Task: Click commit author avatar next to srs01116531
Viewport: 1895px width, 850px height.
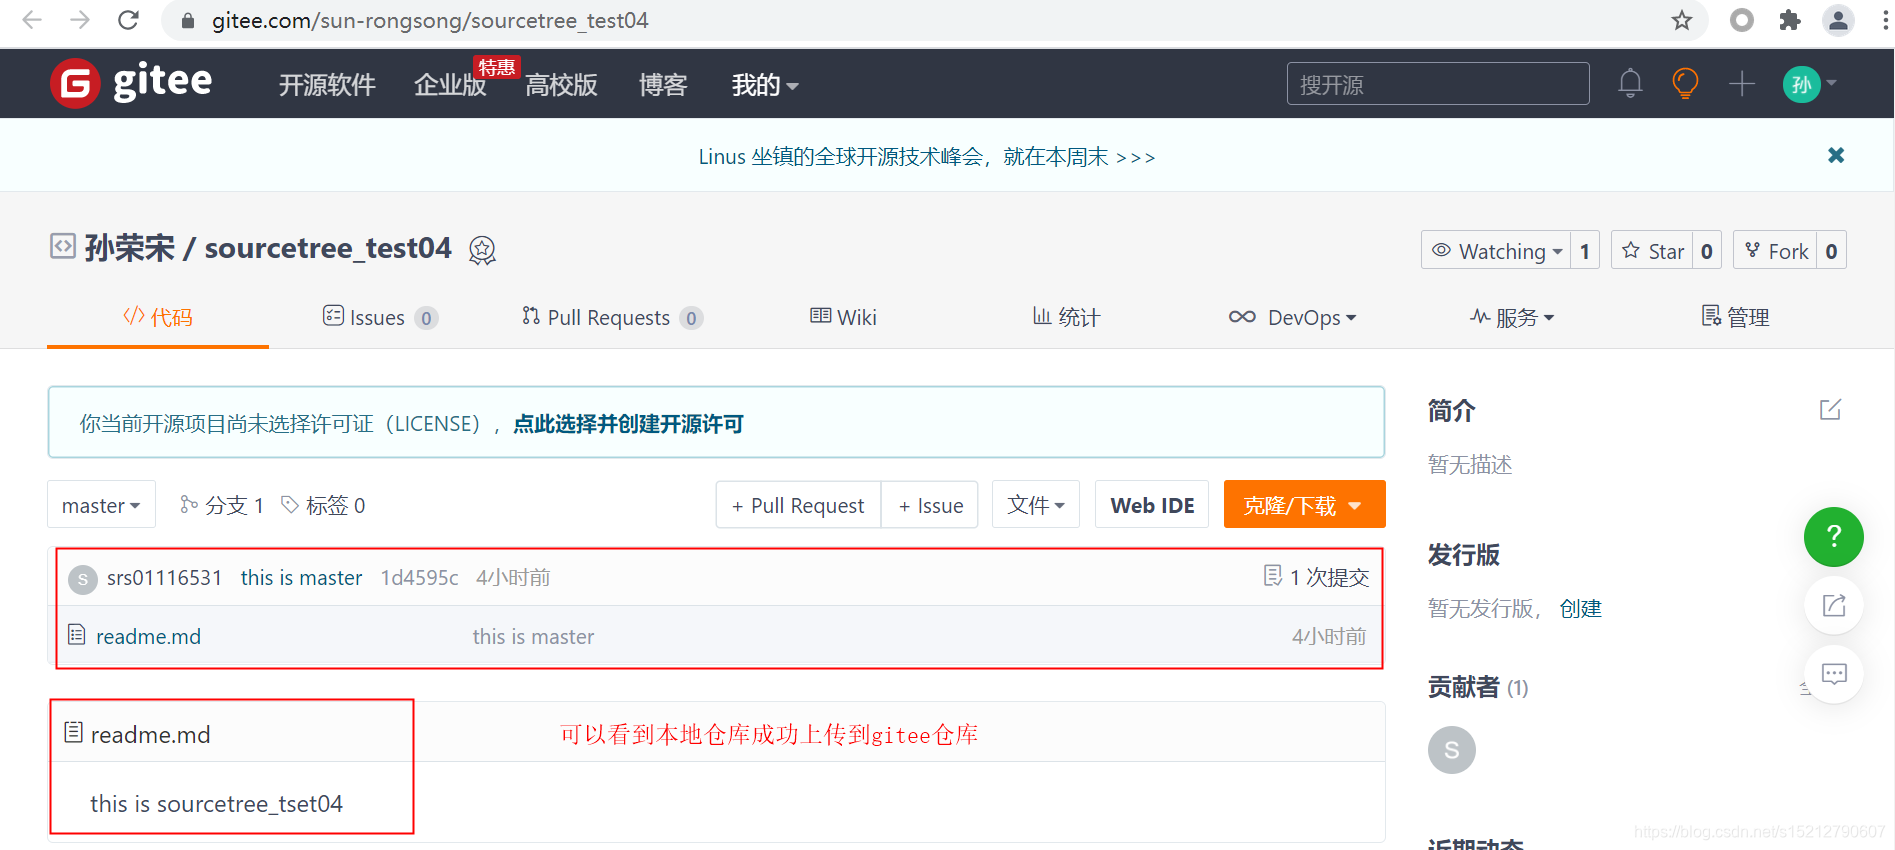Action: point(83,579)
